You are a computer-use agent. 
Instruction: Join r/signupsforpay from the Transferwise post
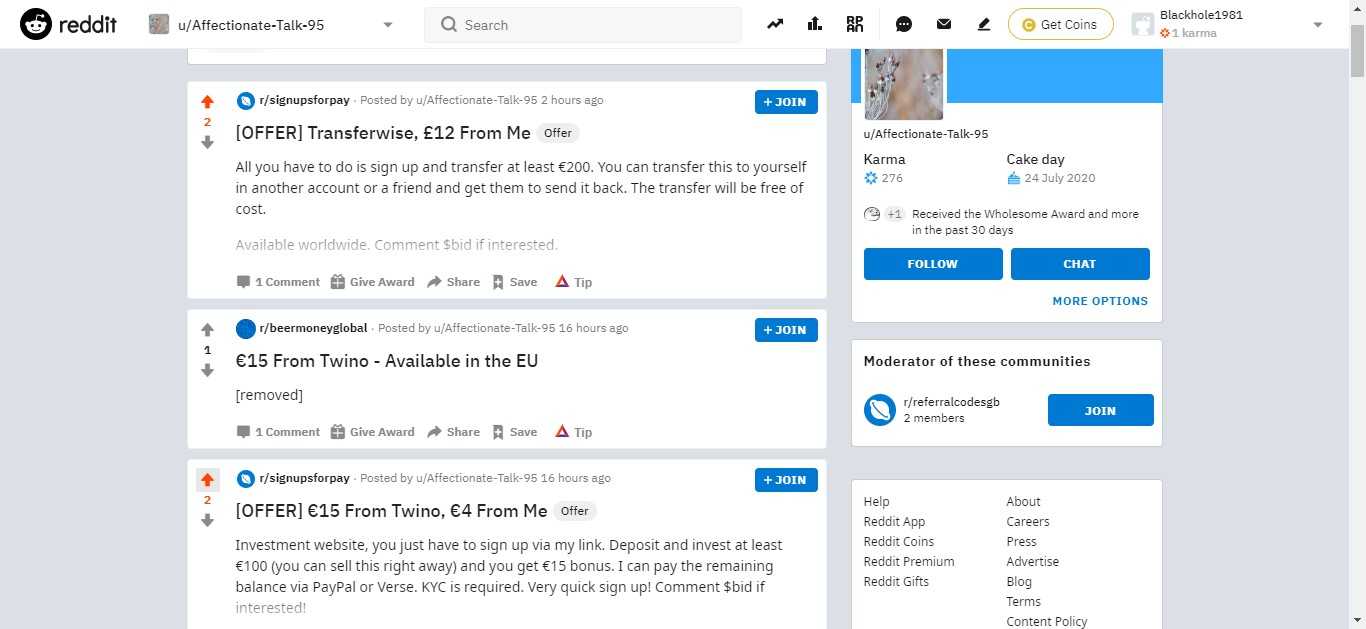786,102
